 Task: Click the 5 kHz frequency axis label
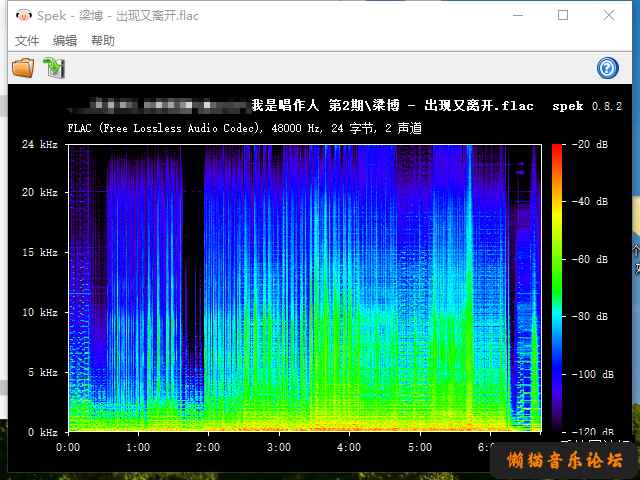[42, 372]
